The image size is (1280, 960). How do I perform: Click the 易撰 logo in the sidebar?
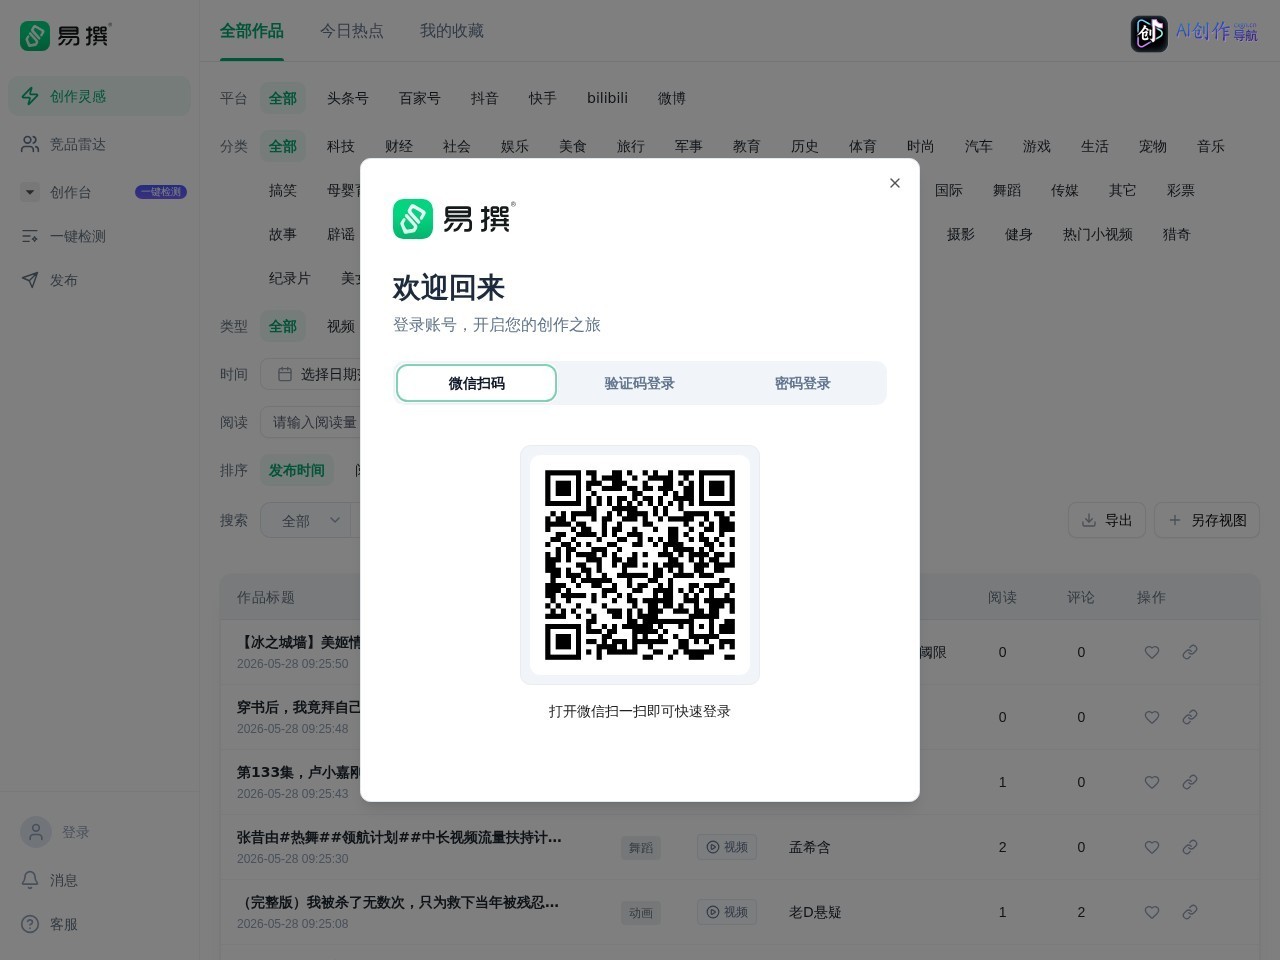coord(66,36)
